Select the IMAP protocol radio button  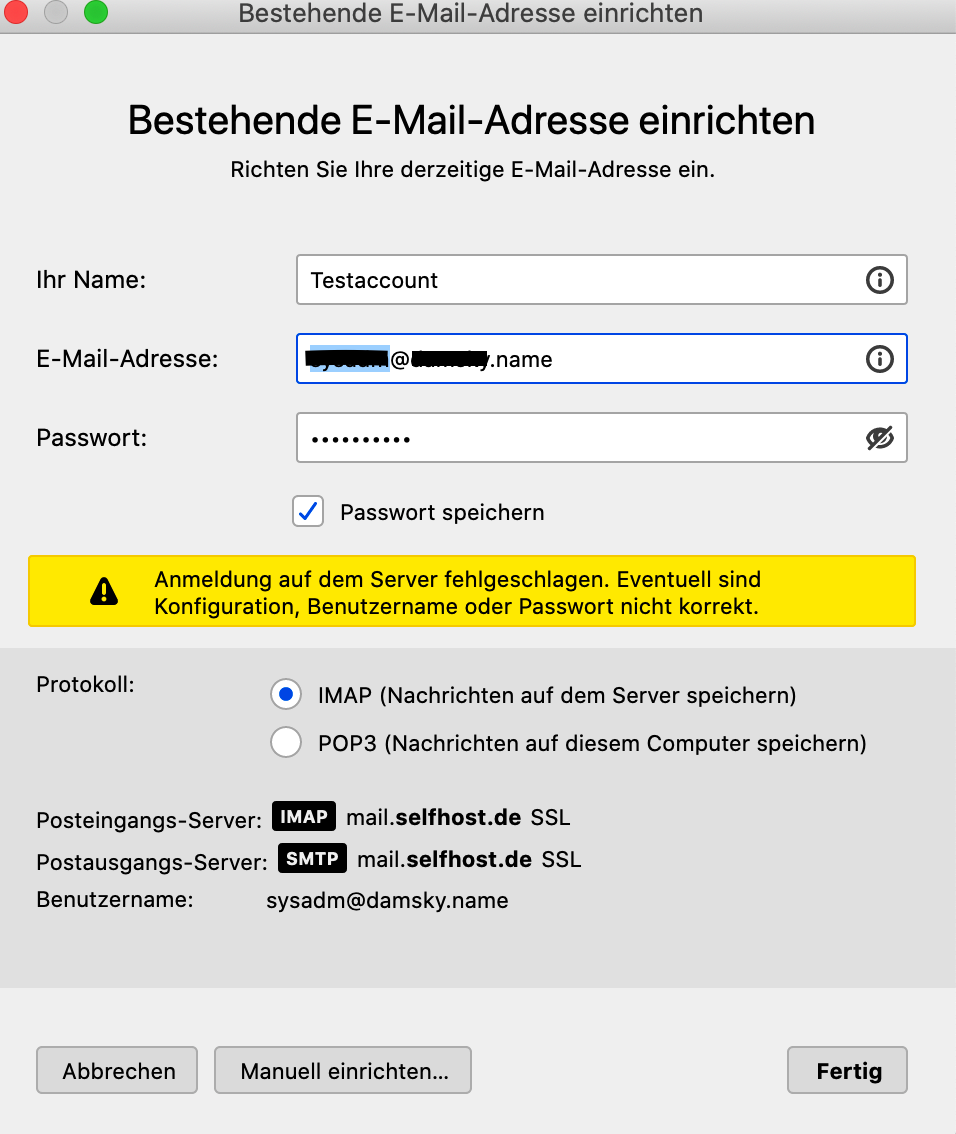click(286, 694)
